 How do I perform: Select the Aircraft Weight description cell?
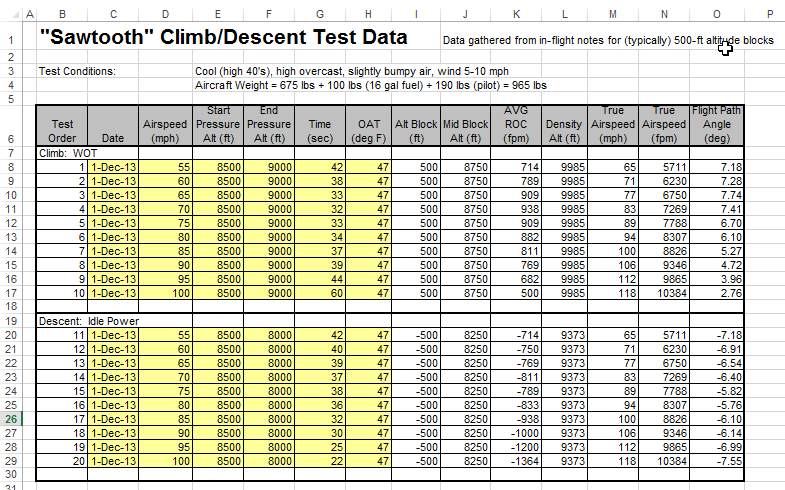point(370,86)
